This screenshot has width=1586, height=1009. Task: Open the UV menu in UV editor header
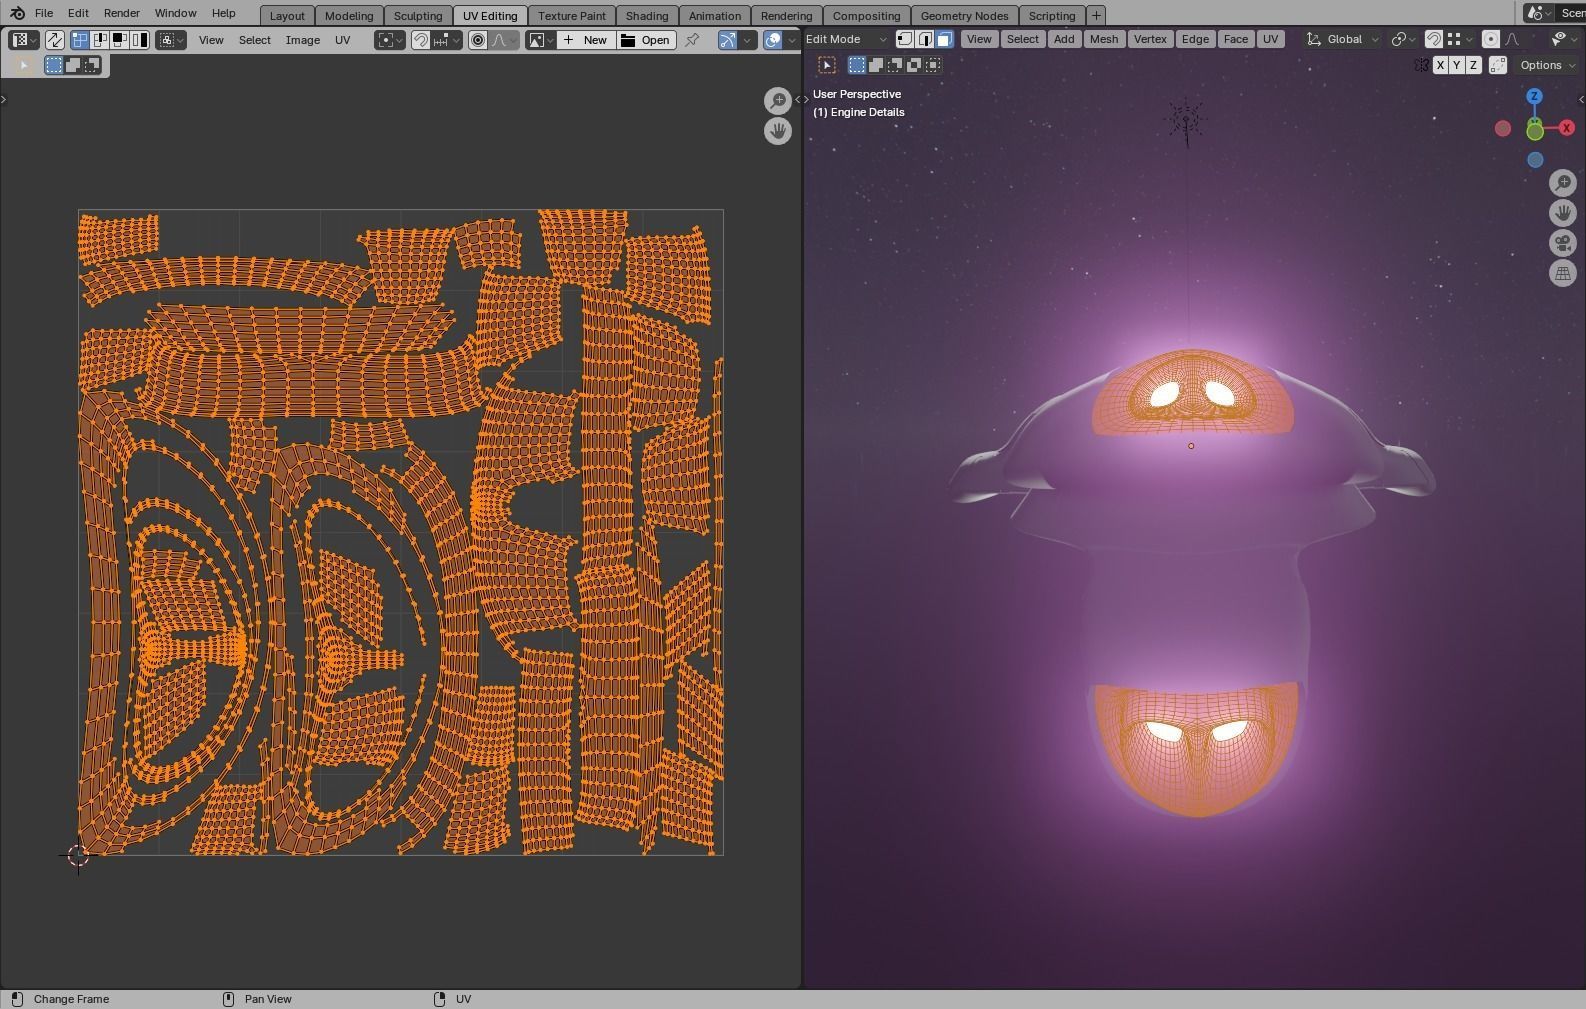point(343,40)
